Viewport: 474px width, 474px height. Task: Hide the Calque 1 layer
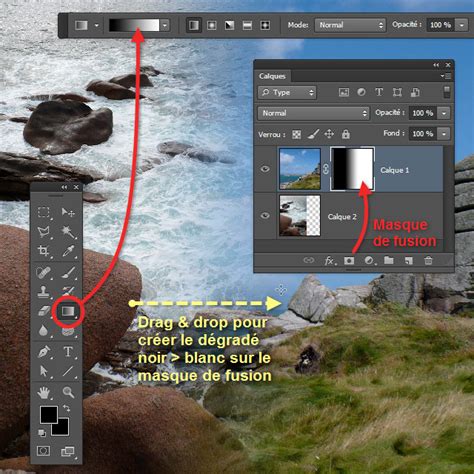tap(265, 169)
